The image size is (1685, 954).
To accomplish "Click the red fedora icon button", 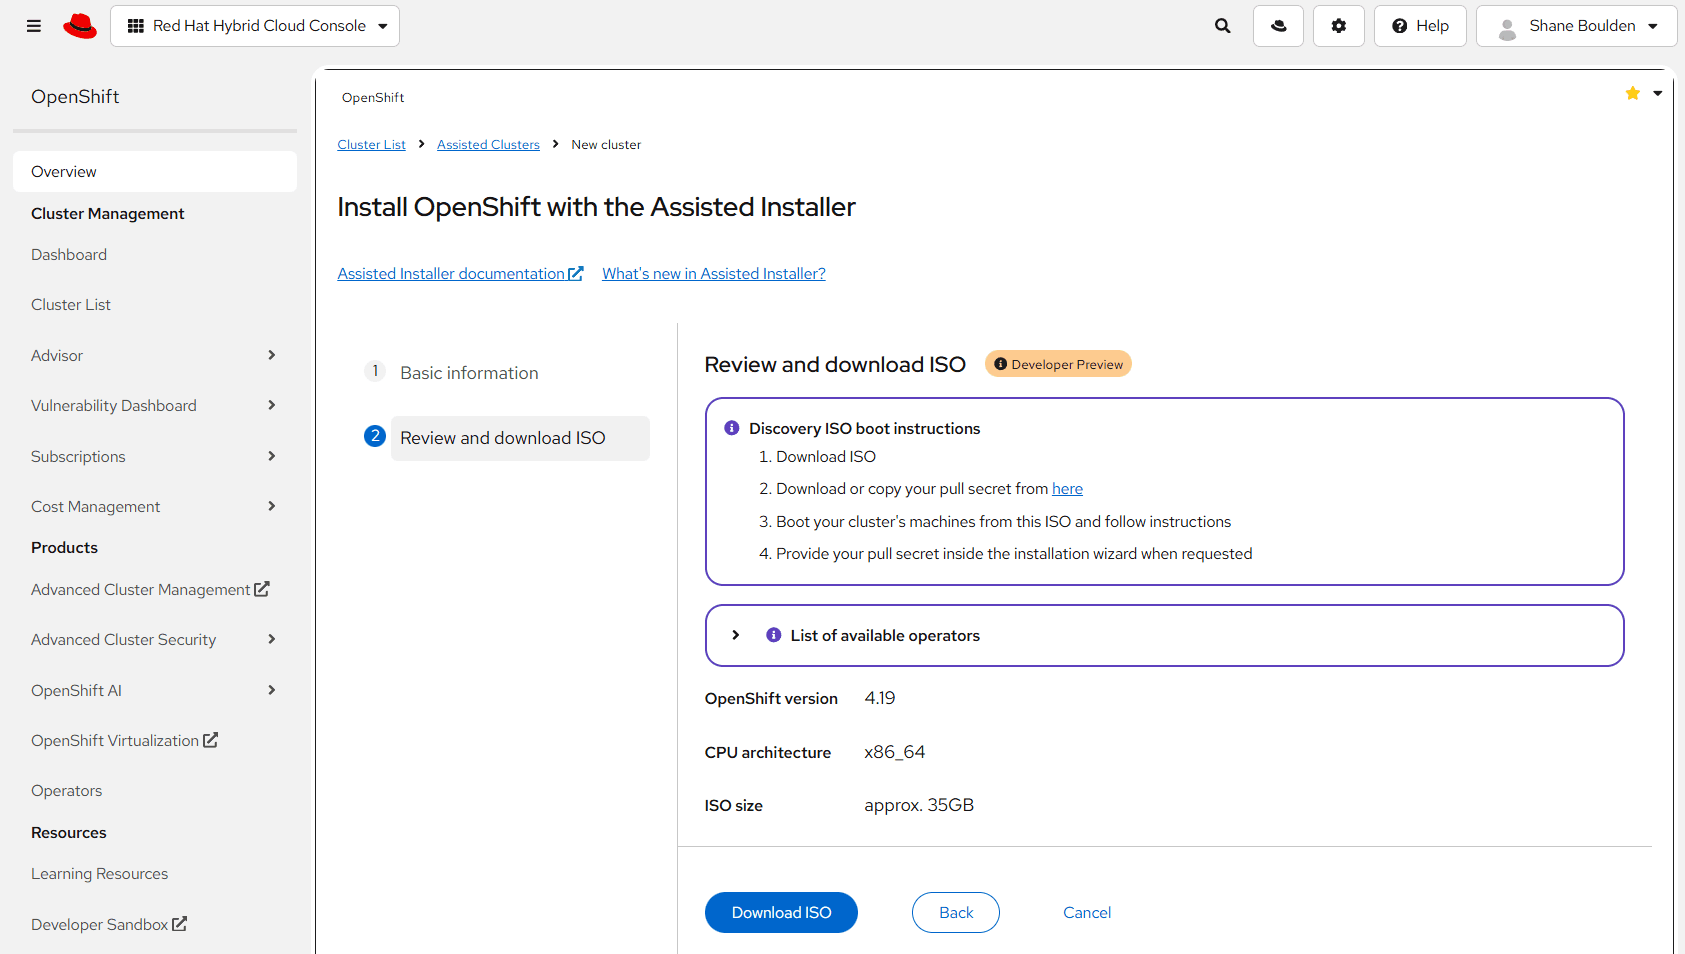I will pyautogui.click(x=1278, y=26).
